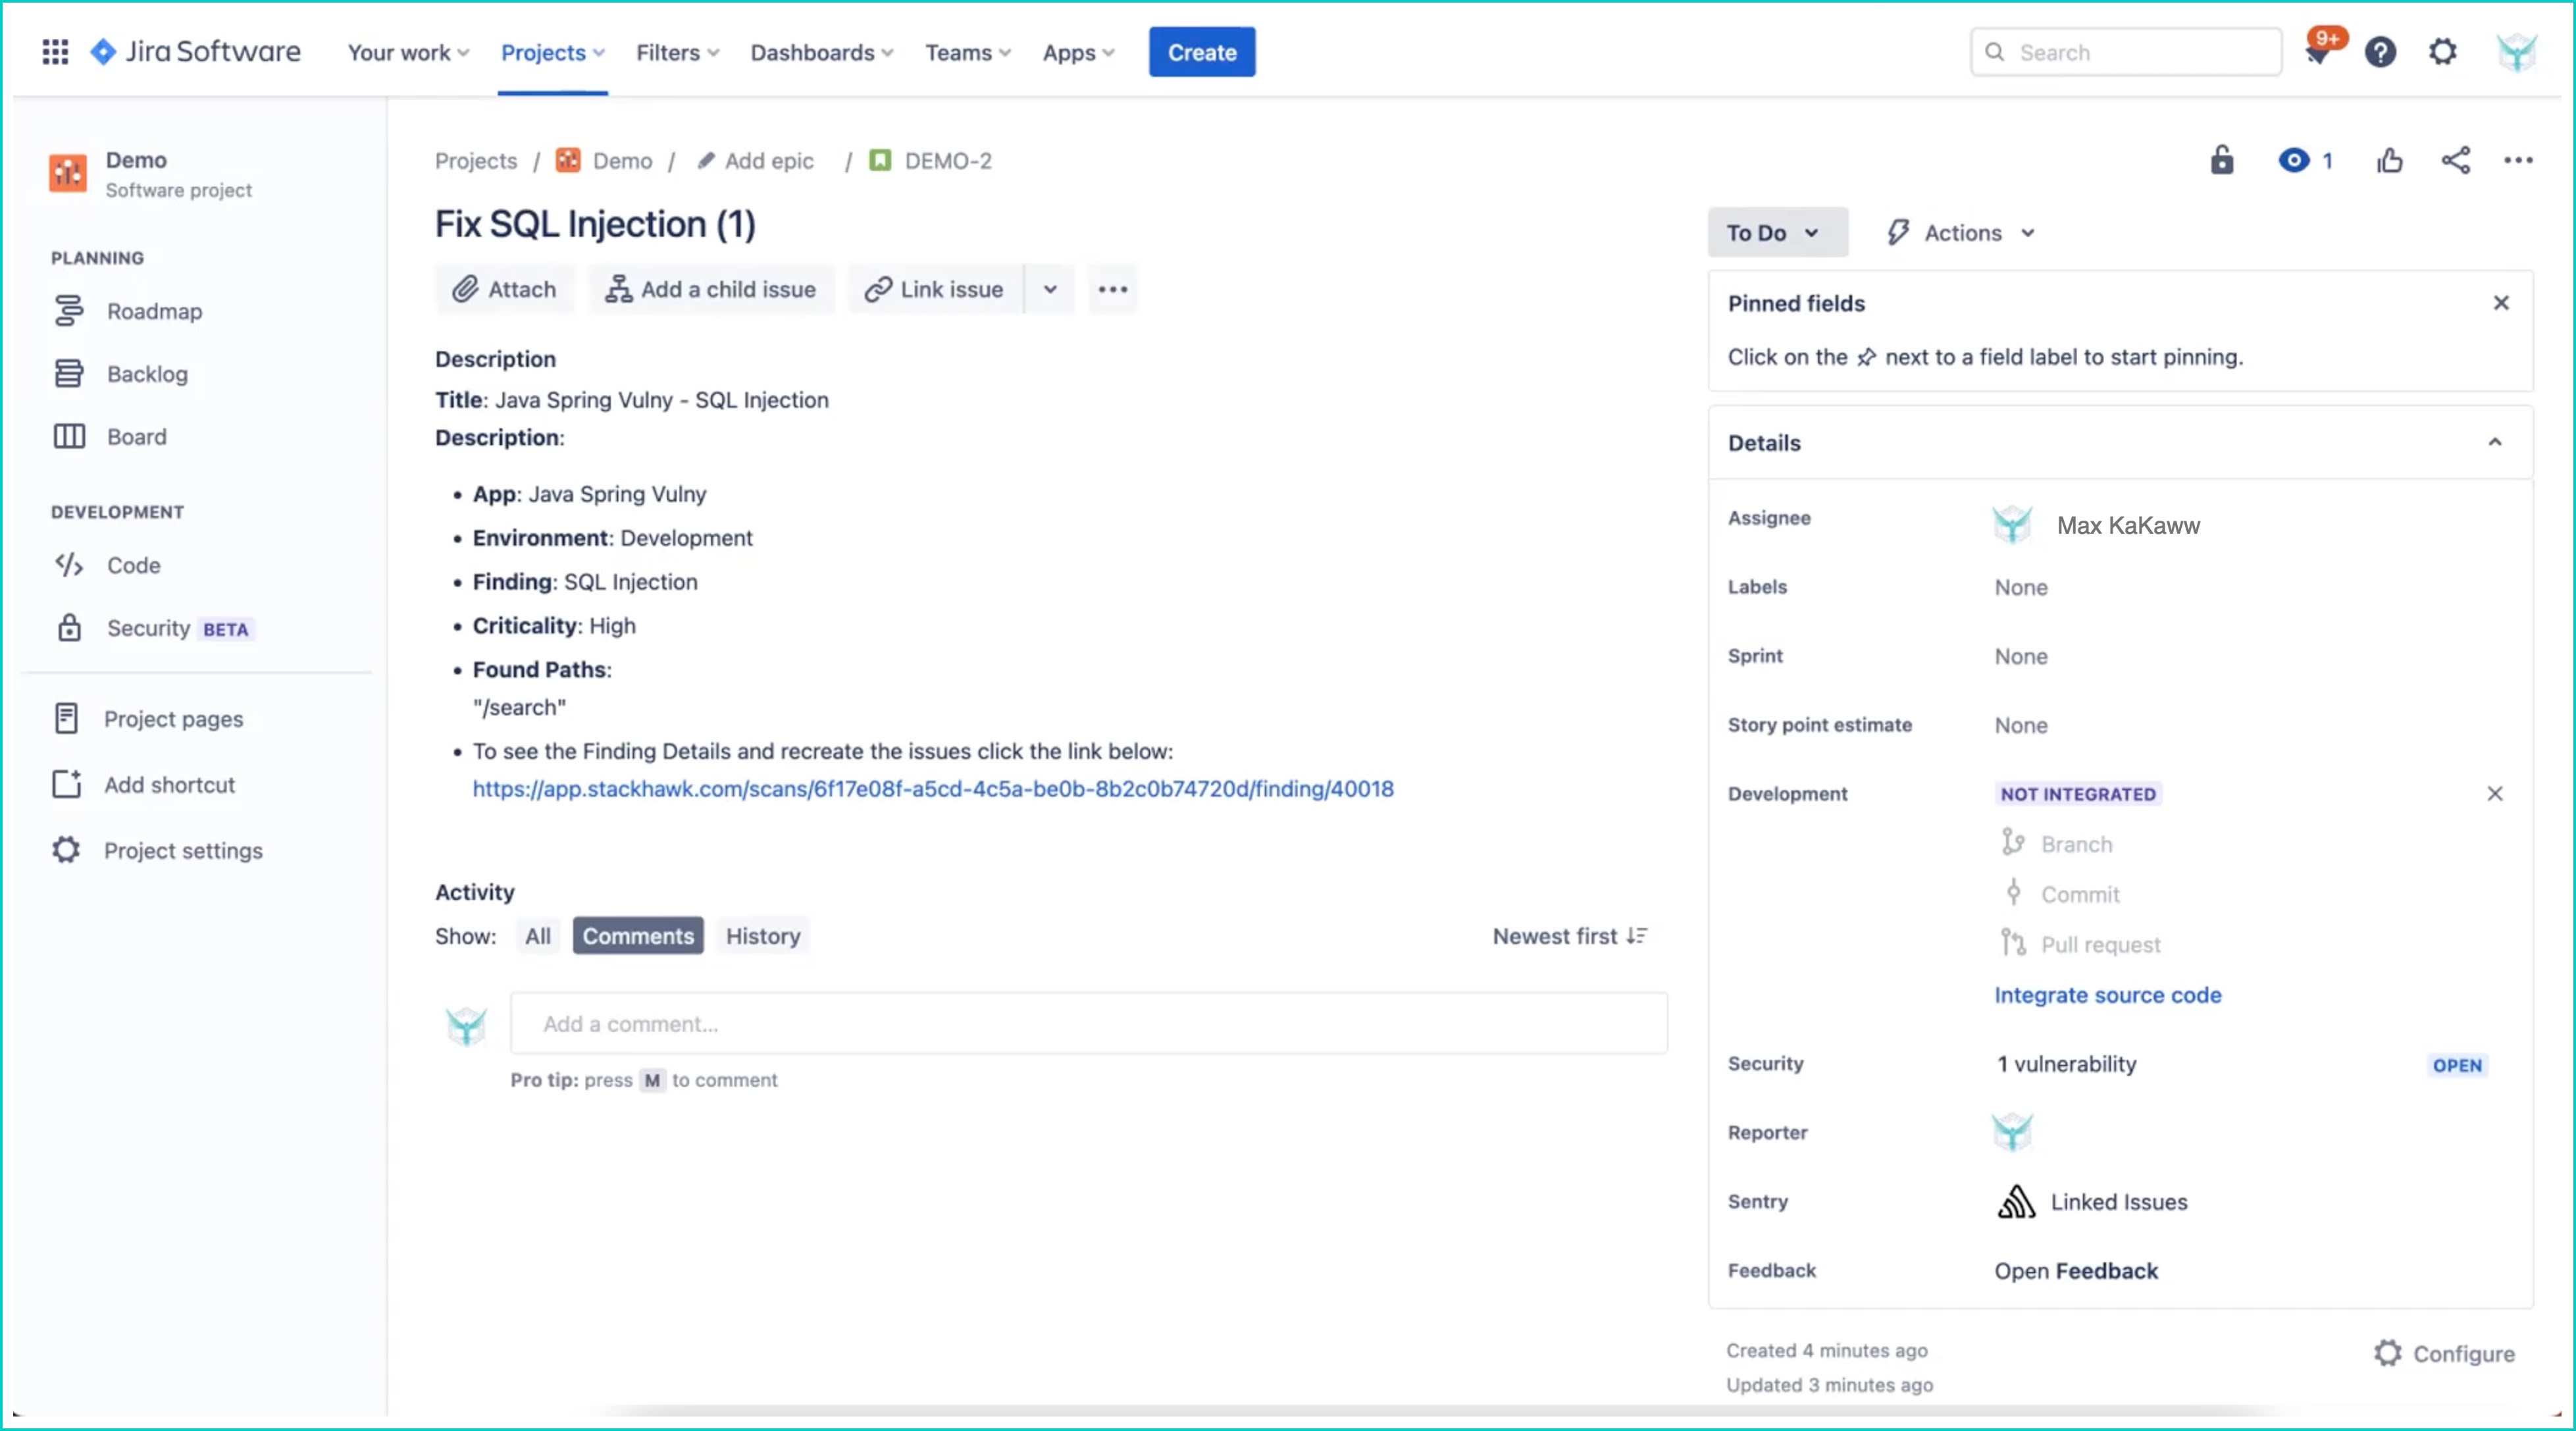Click Branch under Development
Screen dimensions: 2576x1431
point(2056,844)
